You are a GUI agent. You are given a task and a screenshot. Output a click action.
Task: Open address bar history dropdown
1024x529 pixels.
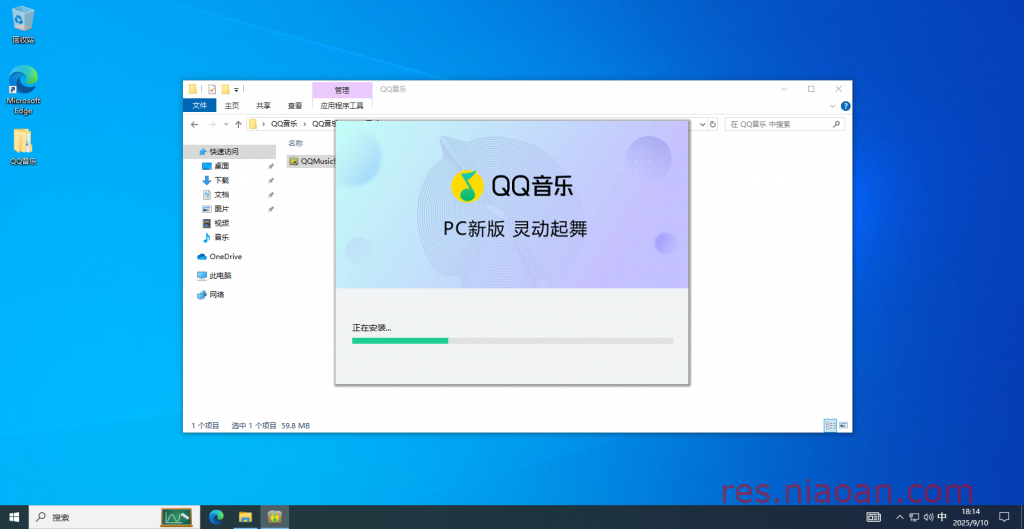pyautogui.click(x=703, y=124)
